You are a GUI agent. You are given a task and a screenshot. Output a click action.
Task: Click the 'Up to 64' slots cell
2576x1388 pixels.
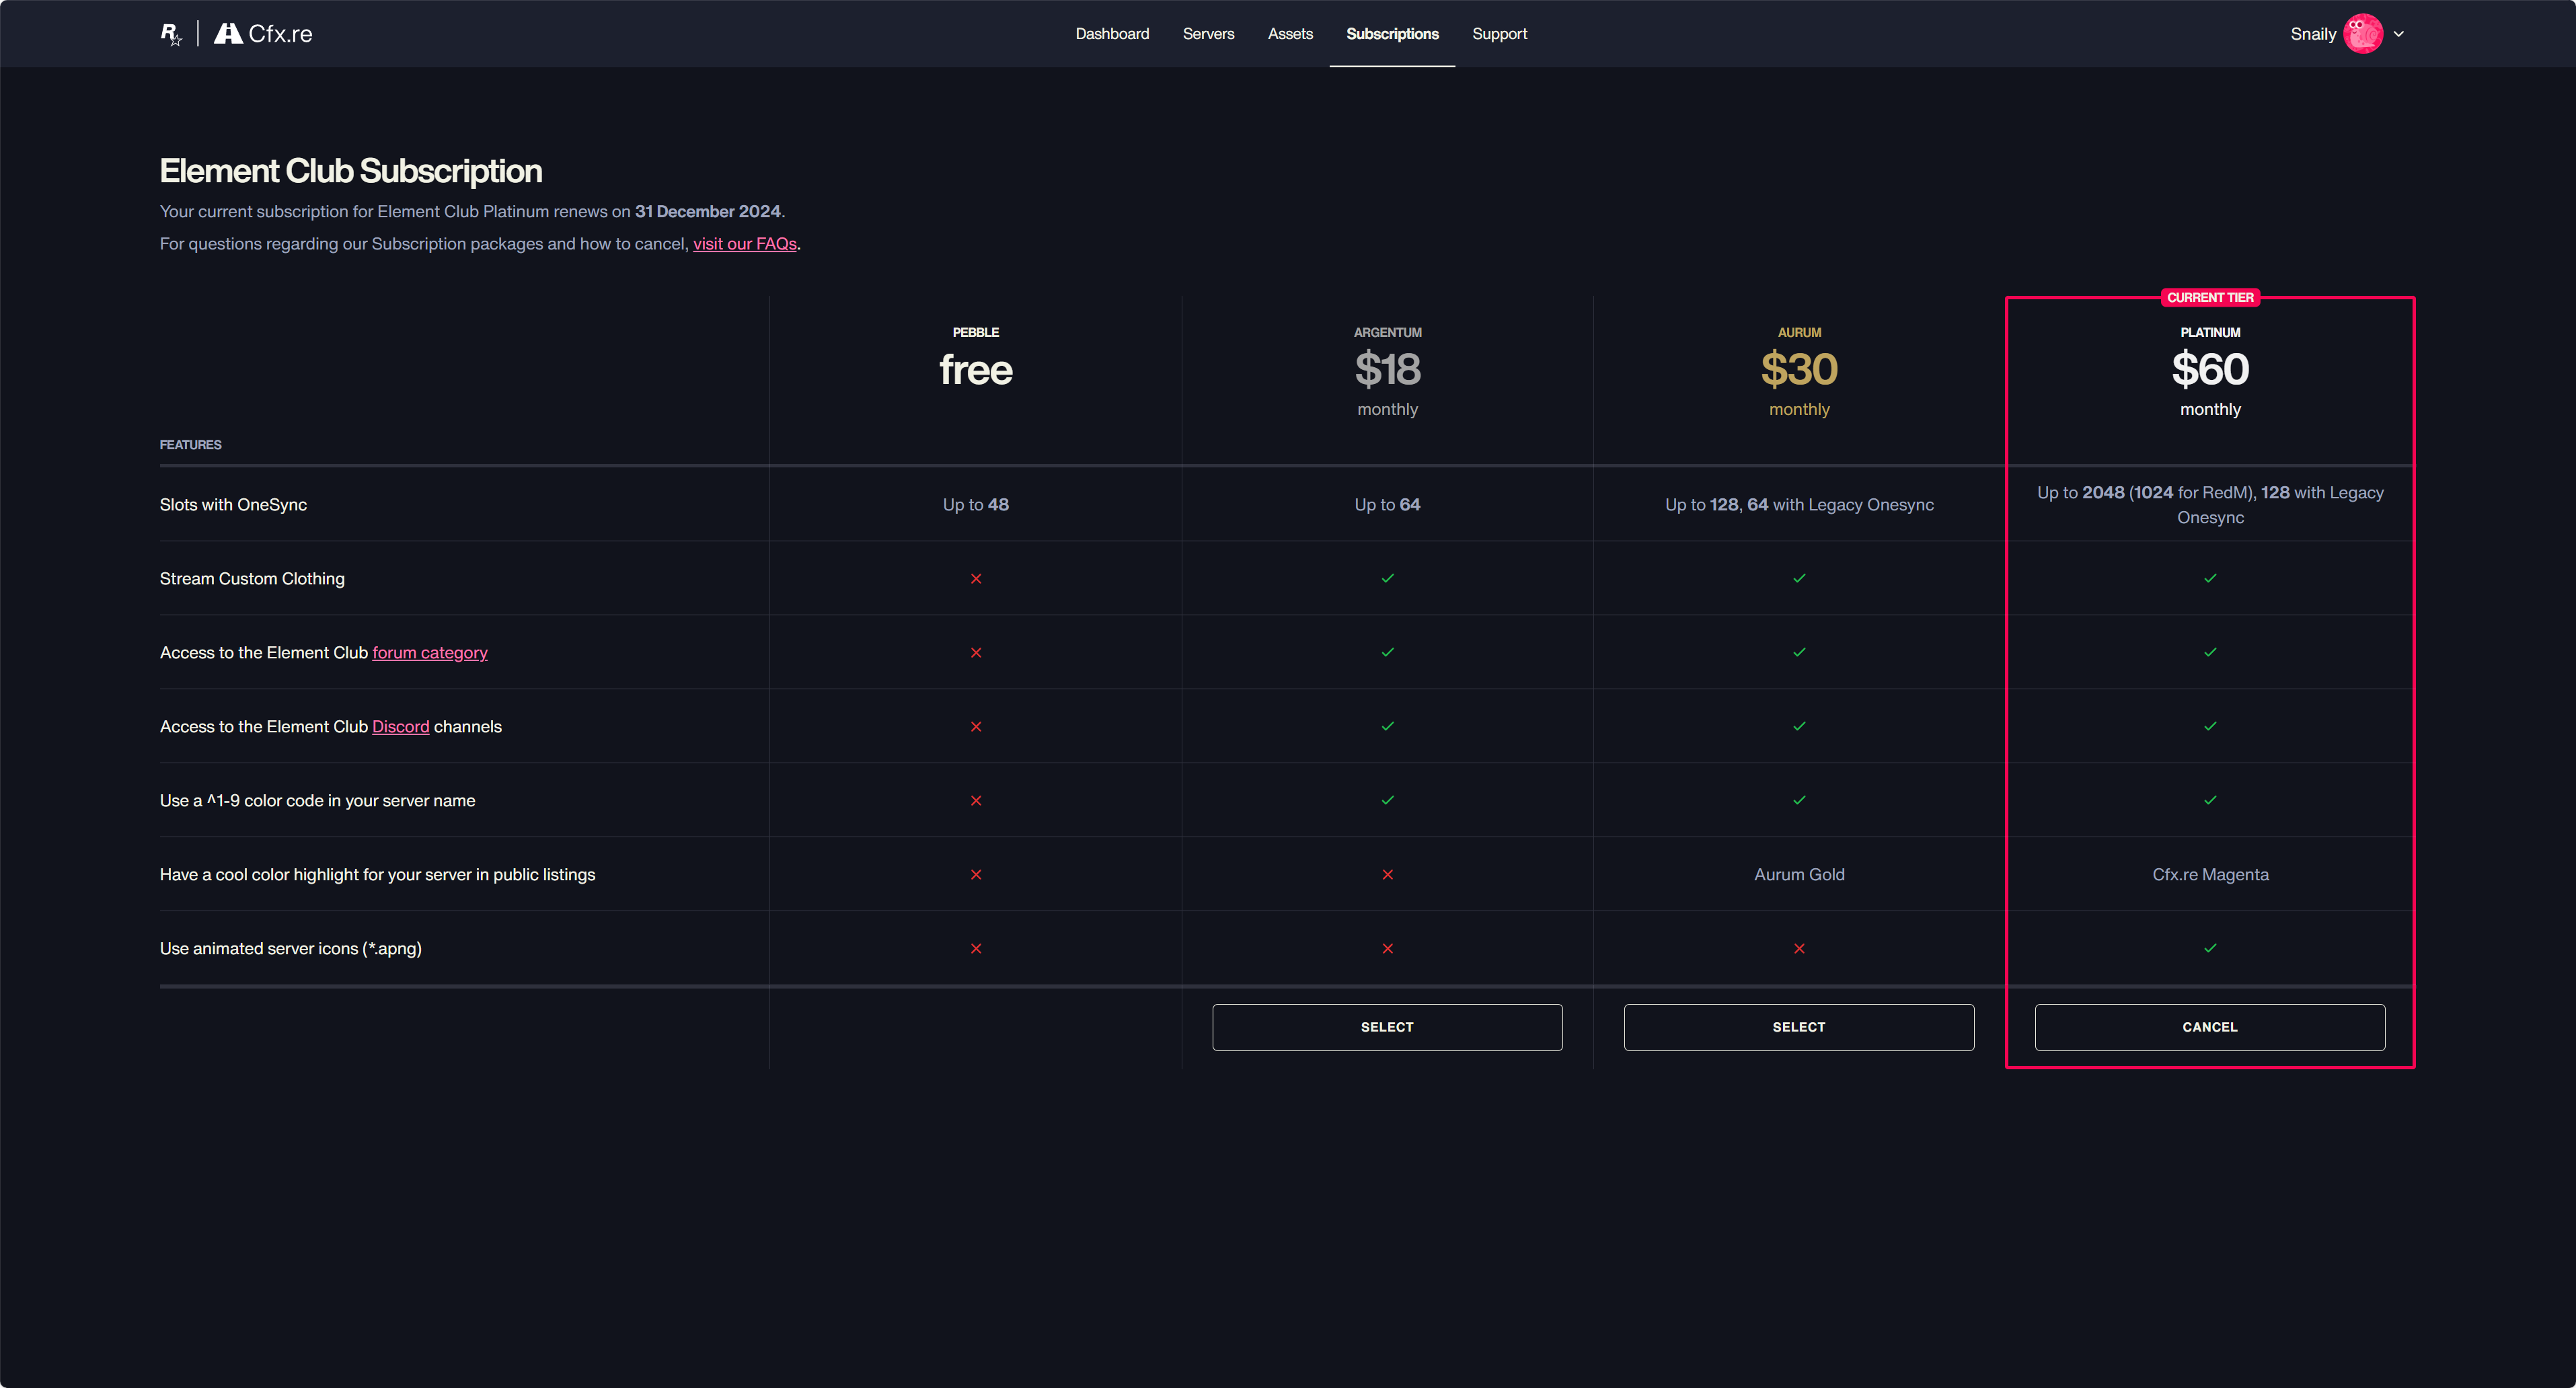click(1388, 505)
